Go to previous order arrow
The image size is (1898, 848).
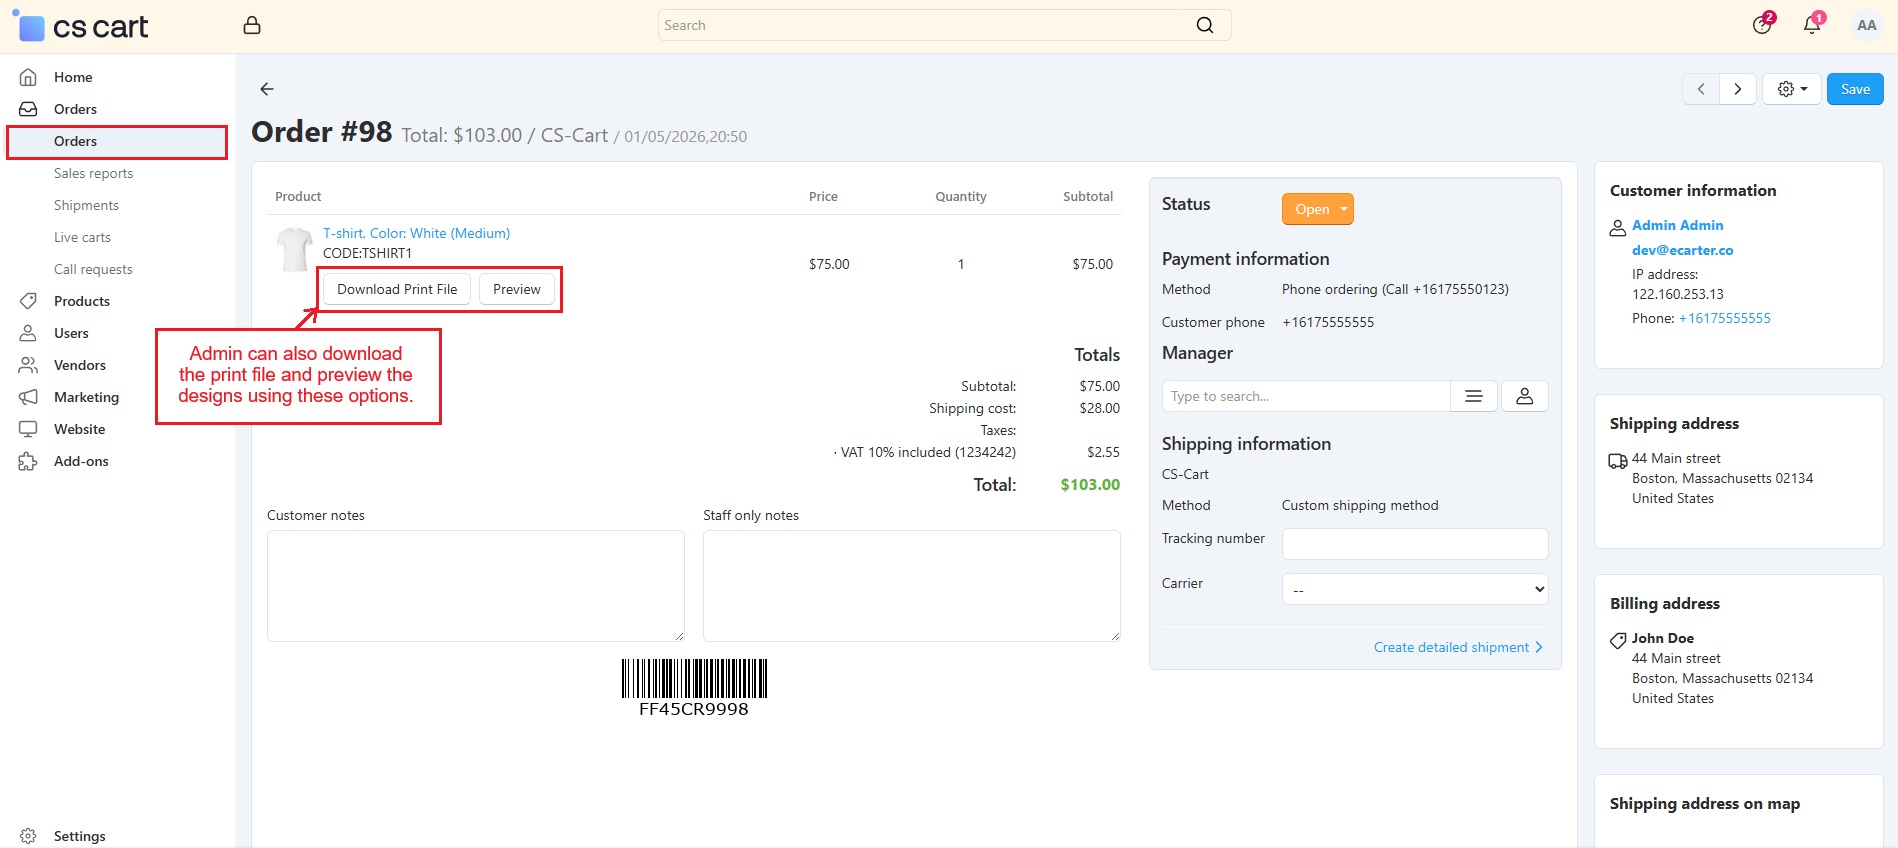point(1701,89)
